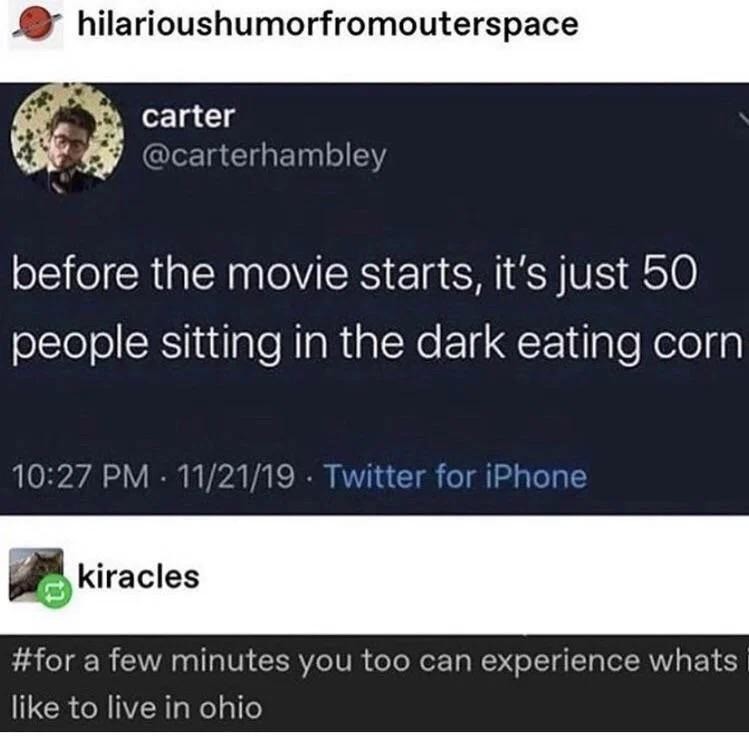Open the hilarioushumorfromouterspace blog name link
749x752 pixels.
tap(328, 24)
